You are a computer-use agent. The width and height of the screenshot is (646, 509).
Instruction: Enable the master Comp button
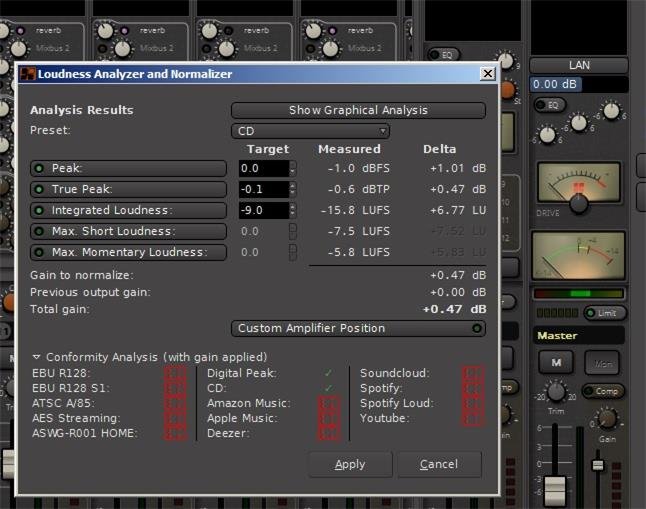602,391
